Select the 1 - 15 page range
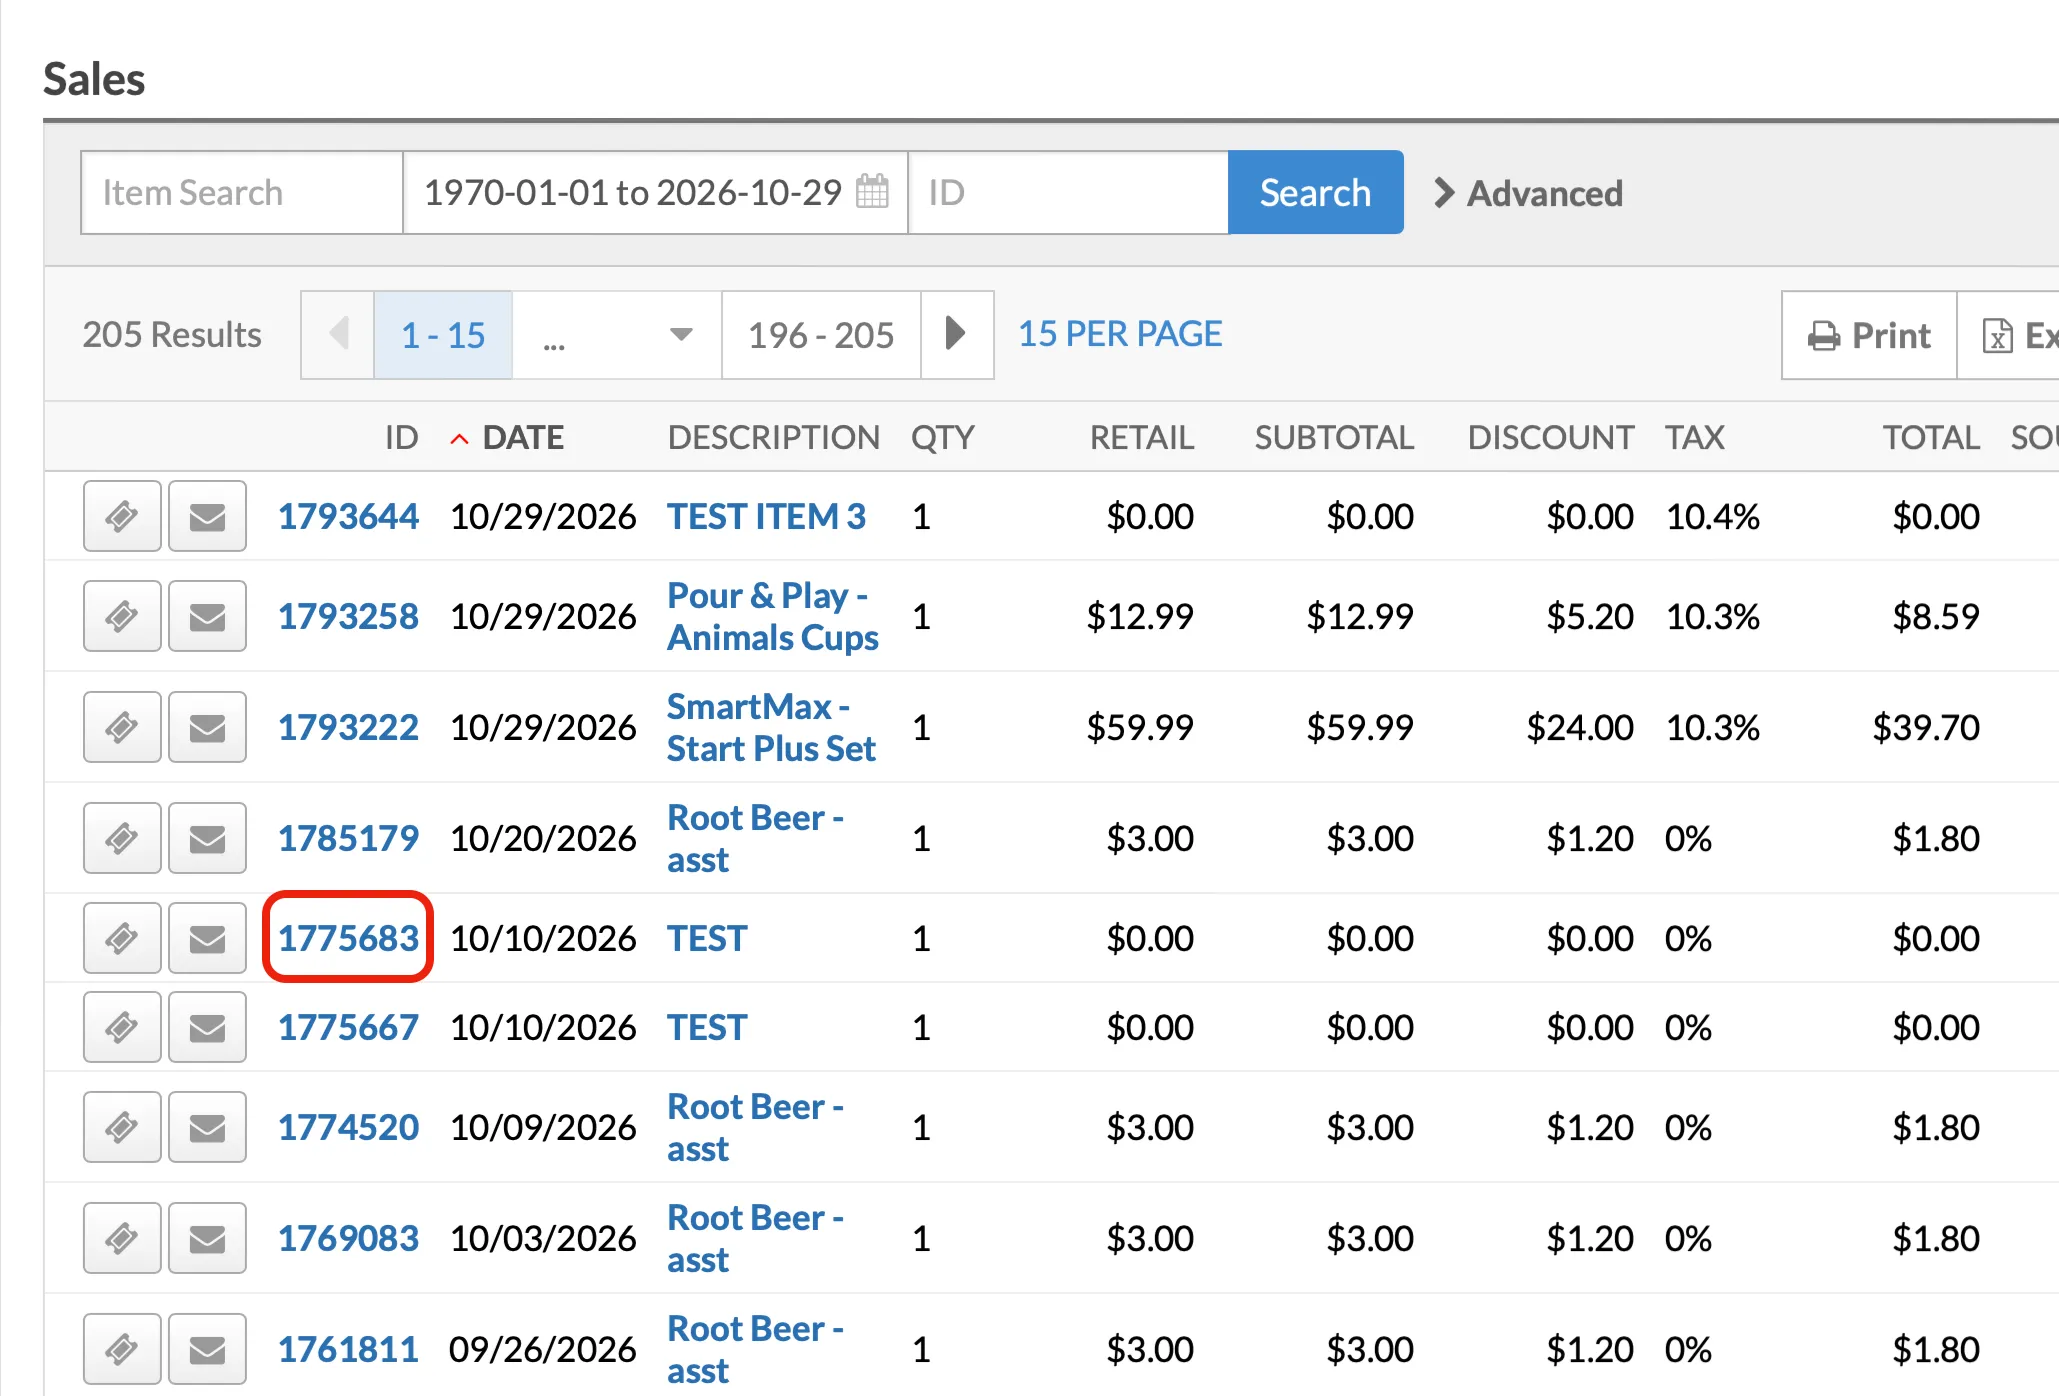Image resolution: width=2059 pixels, height=1396 pixels. point(443,335)
